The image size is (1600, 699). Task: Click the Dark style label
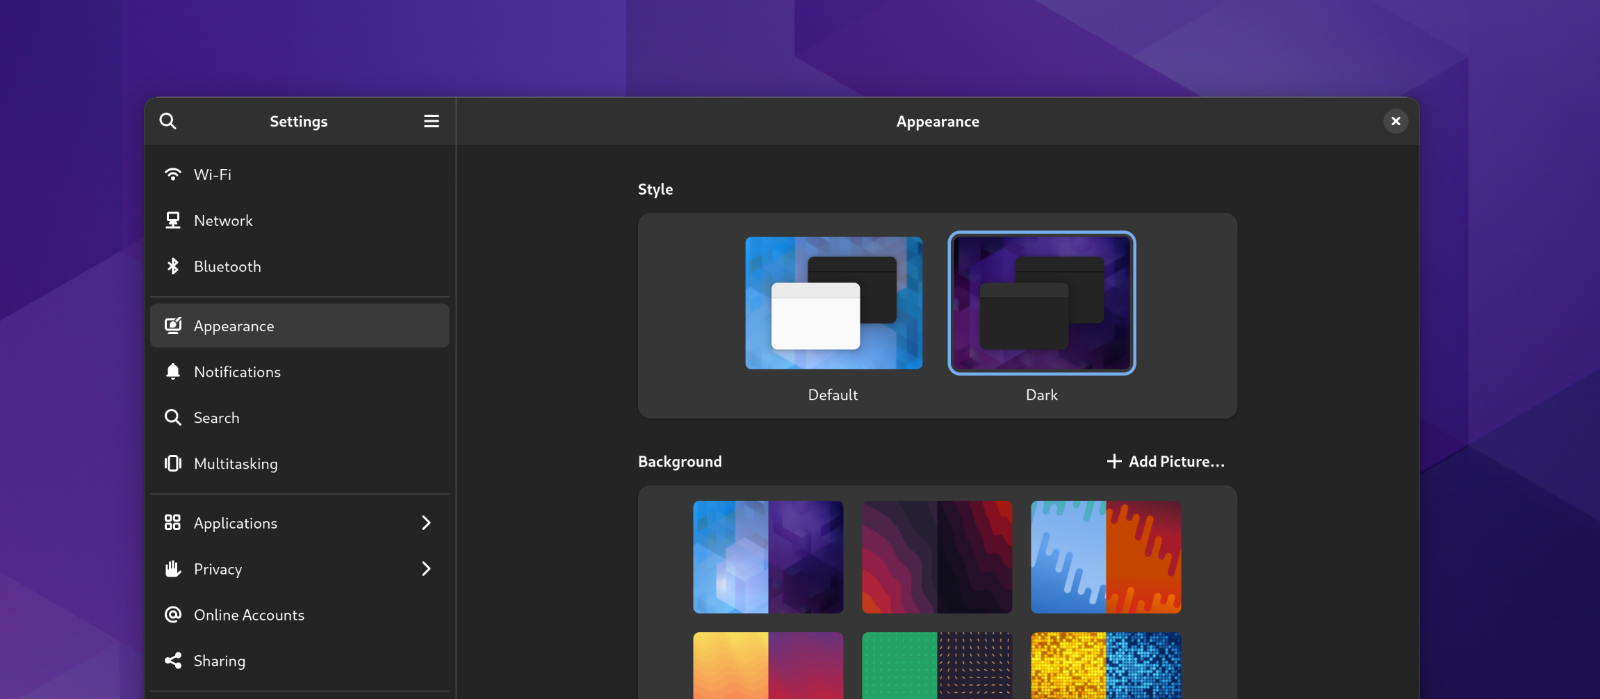(x=1042, y=395)
